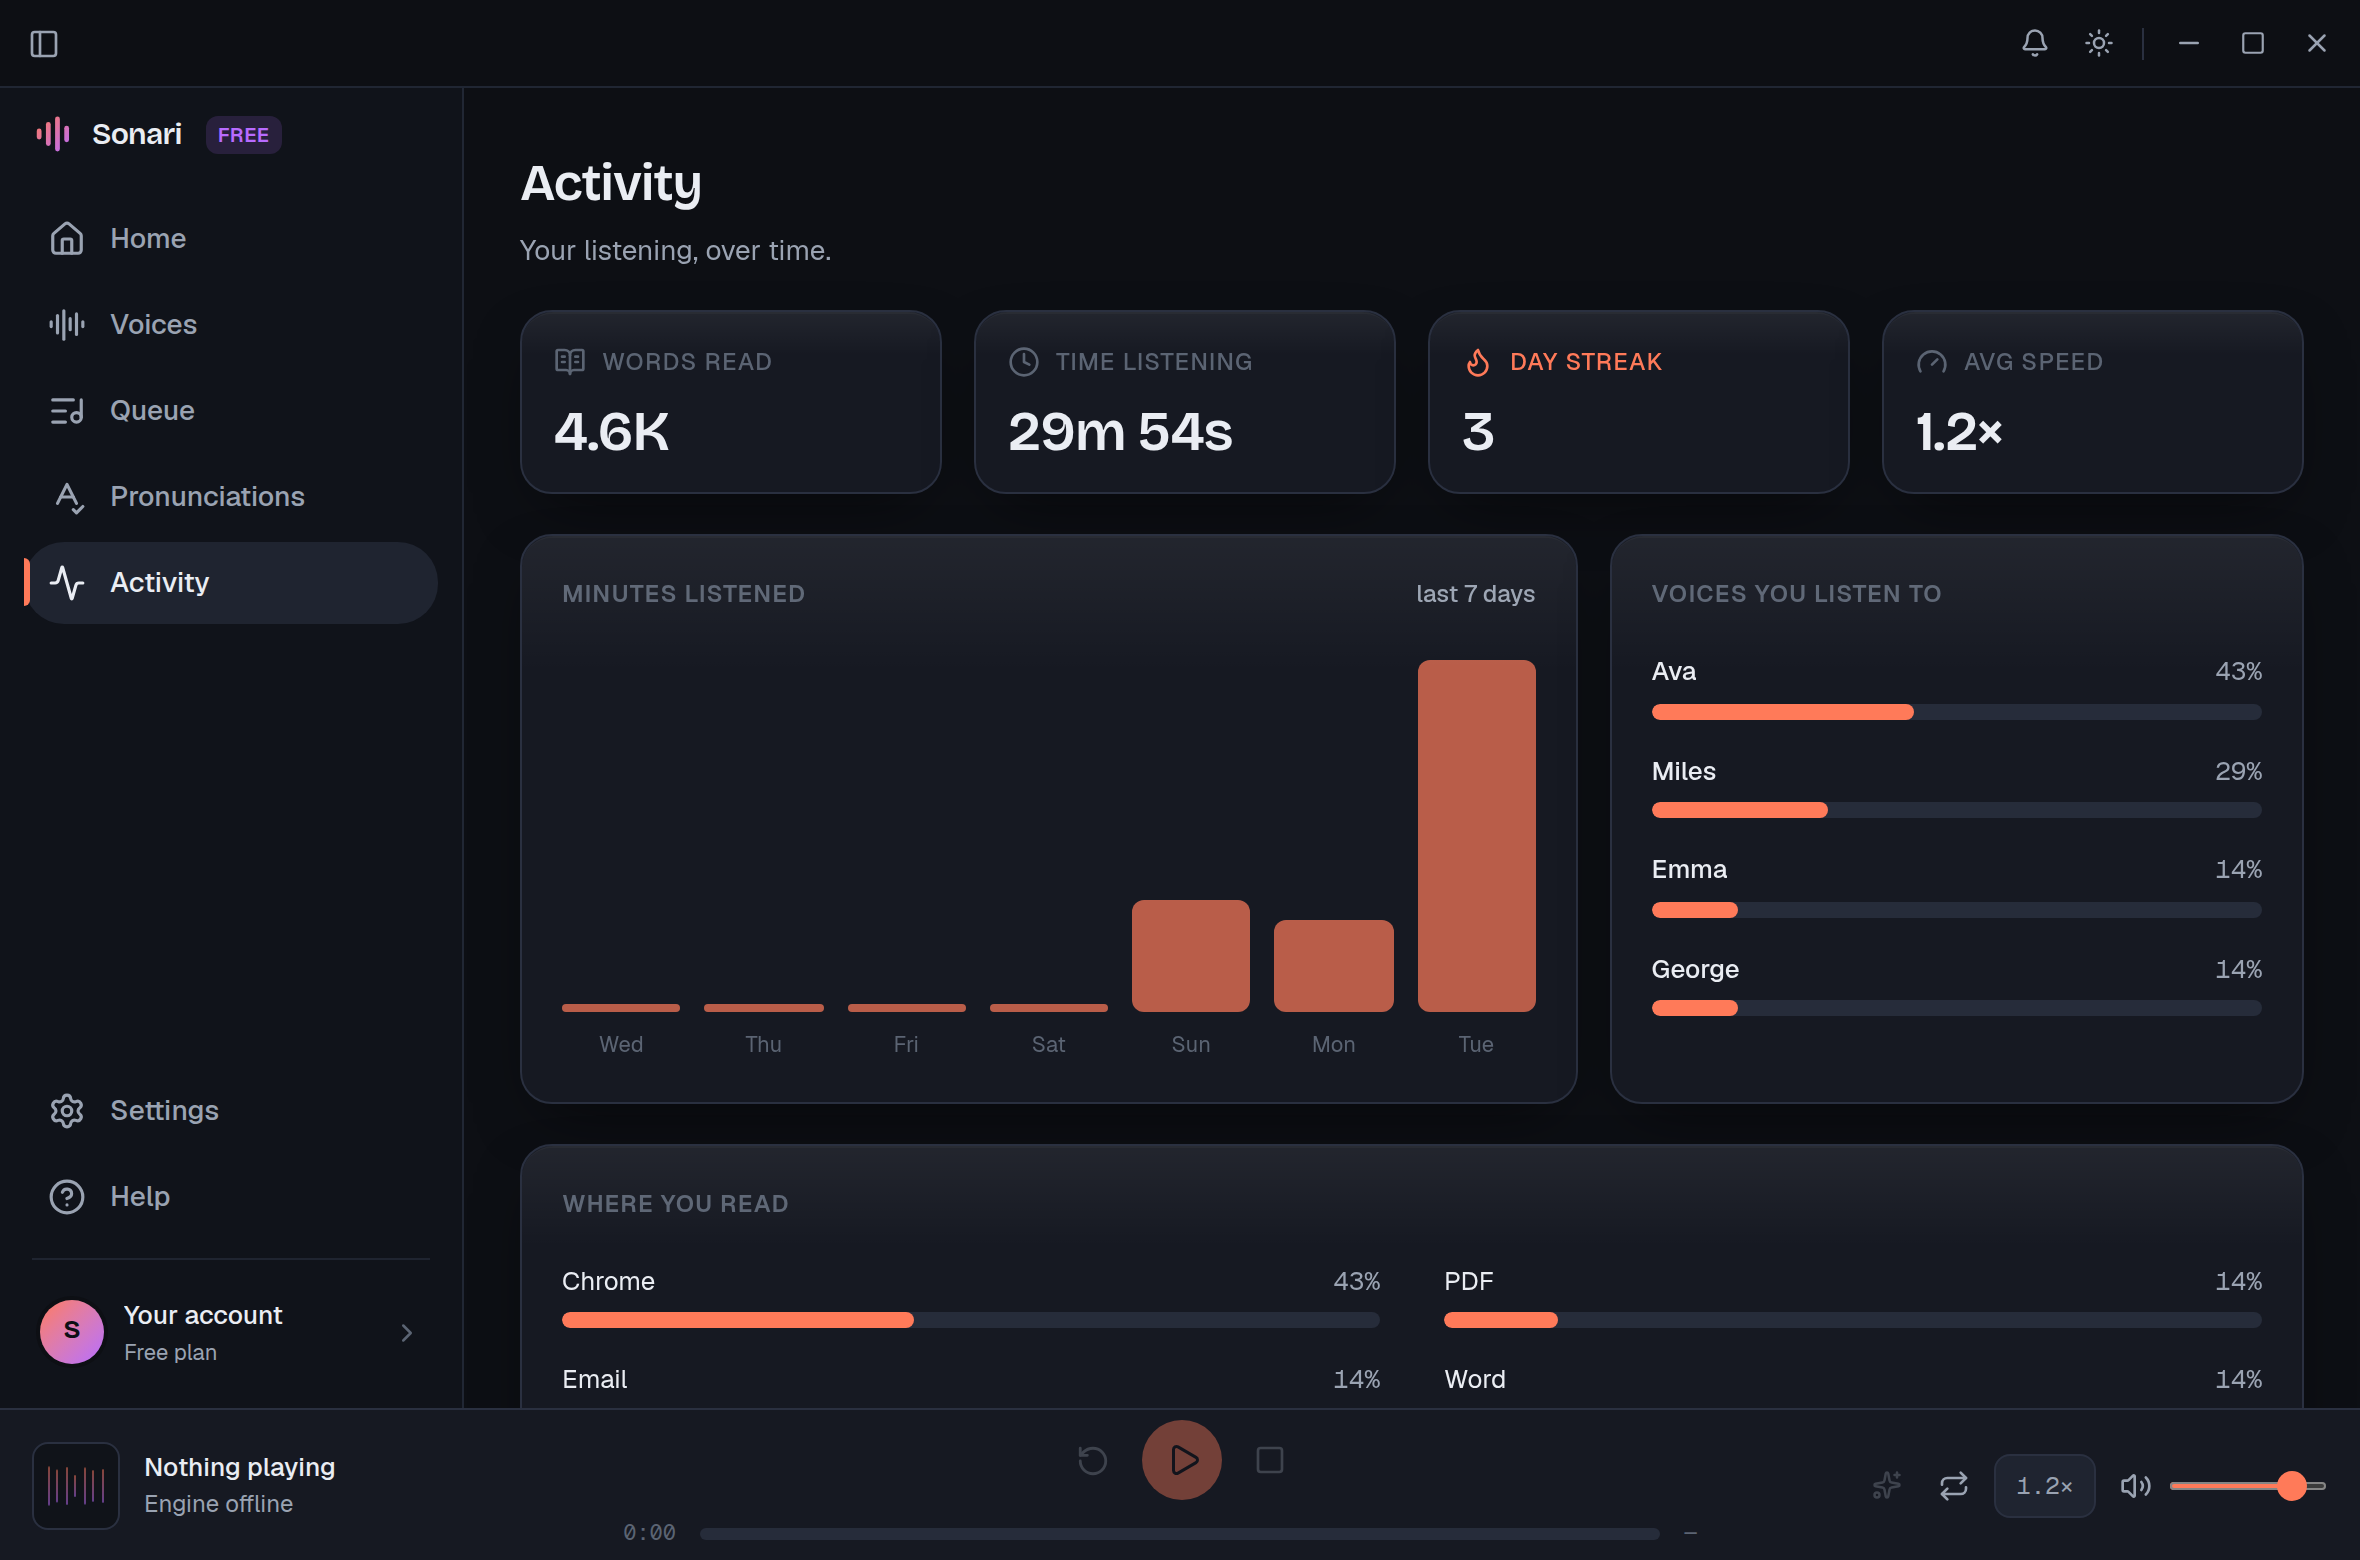The width and height of the screenshot is (2360, 1560).
Task: Open notifications bell
Action: pyautogui.click(x=2034, y=43)
